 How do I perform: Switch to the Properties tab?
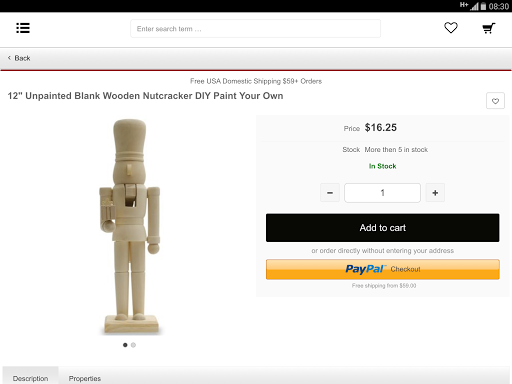85,378
